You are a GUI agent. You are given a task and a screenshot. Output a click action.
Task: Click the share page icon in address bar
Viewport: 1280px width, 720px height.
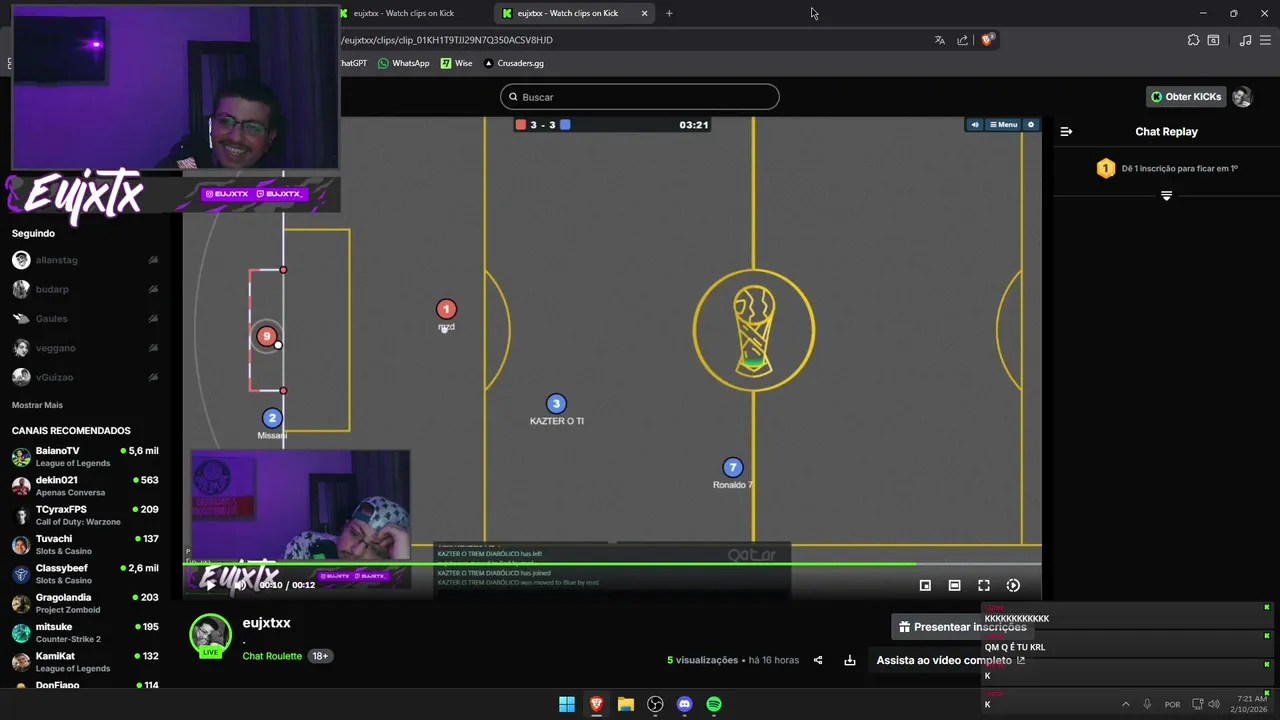tap(963, 40)
